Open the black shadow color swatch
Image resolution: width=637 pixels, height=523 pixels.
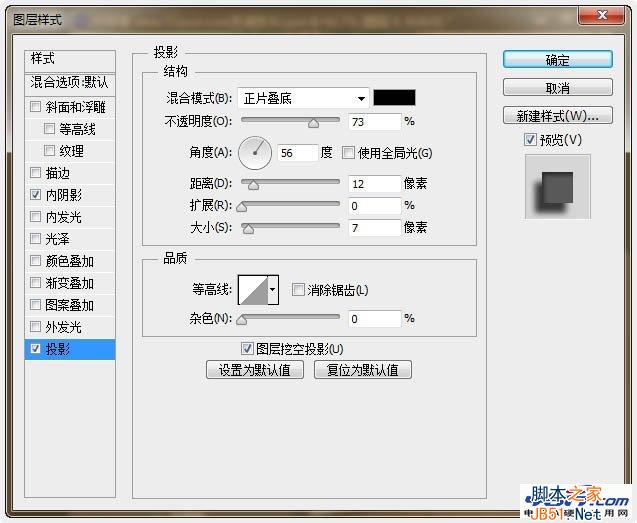394,98
